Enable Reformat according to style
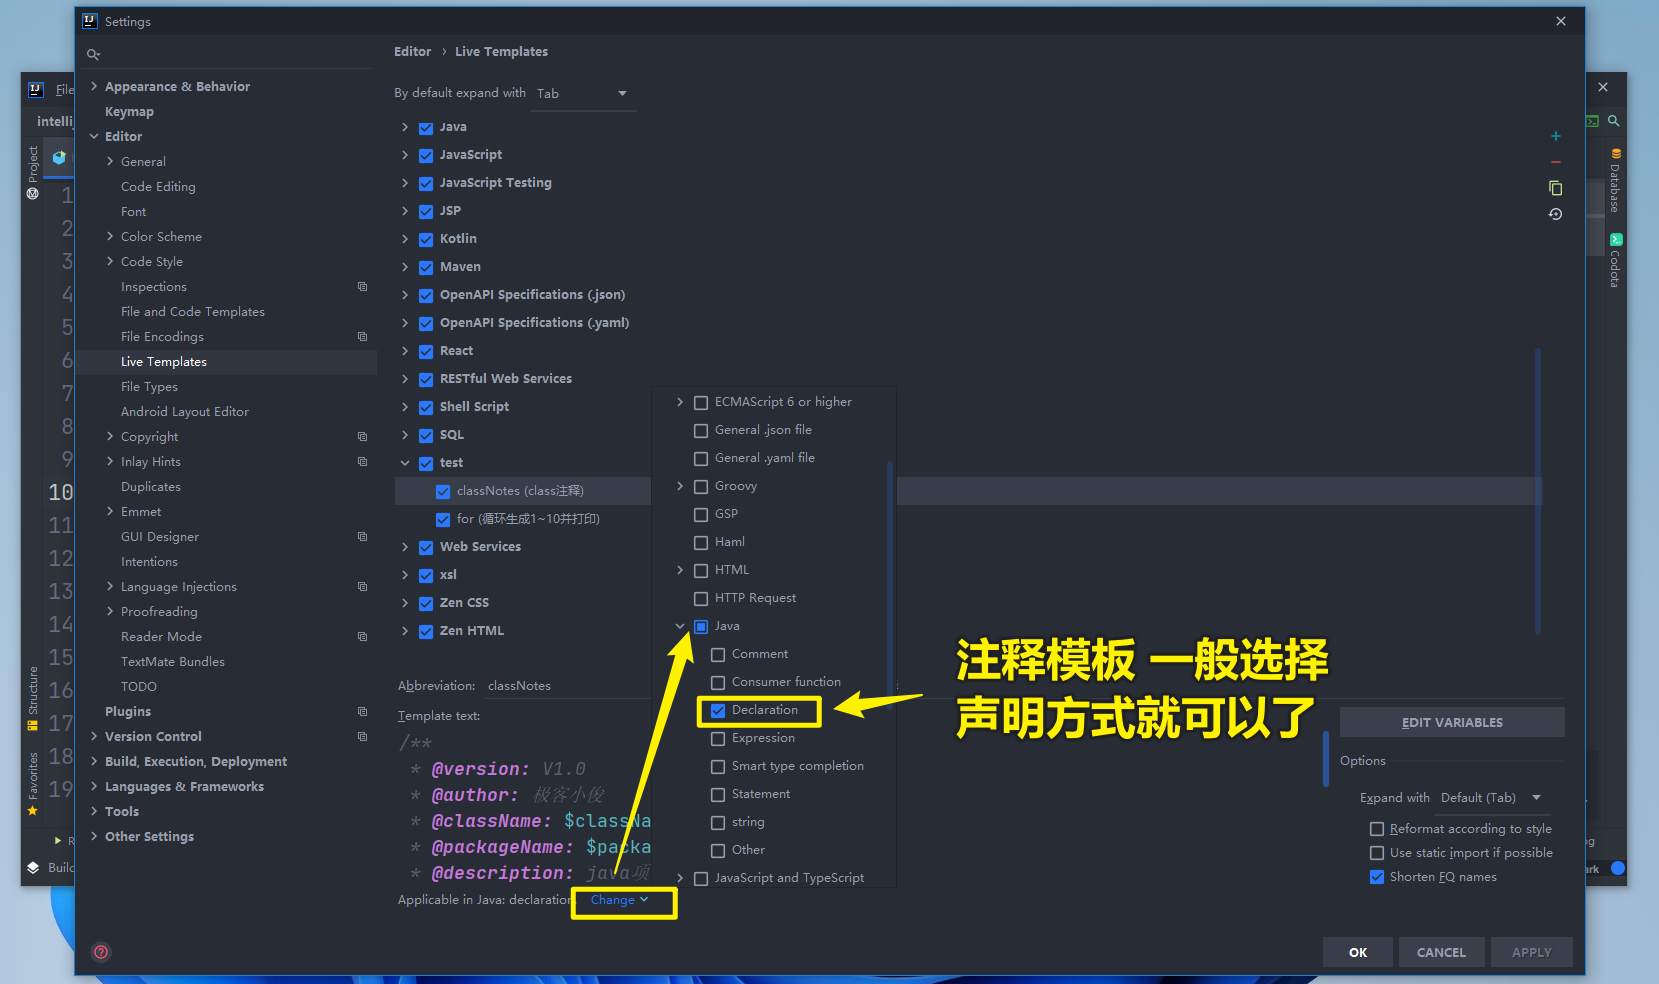 click(1377, 829)
